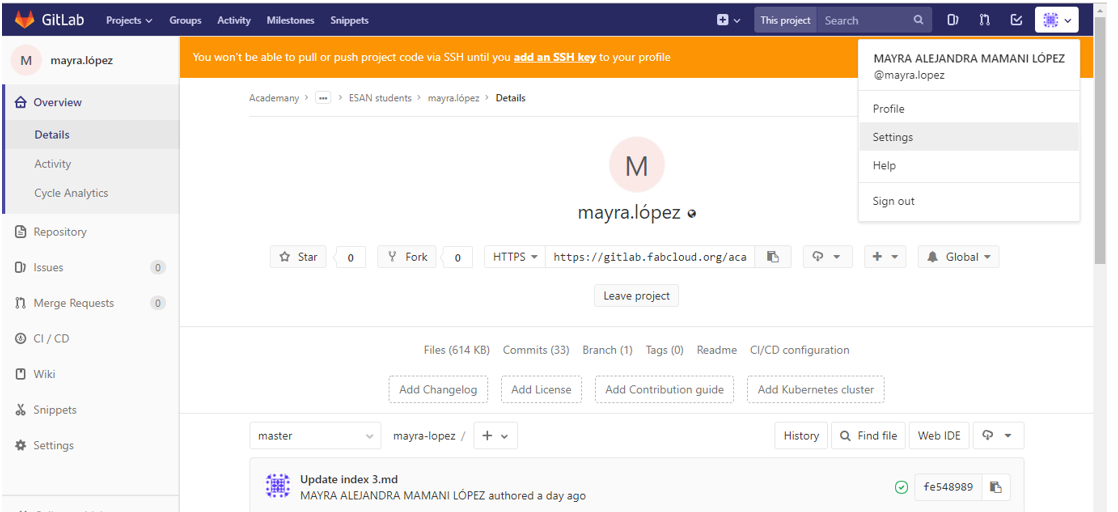The height and width of the screenshot is (512, 1118).
Task: Click the green pipeline passed status icon
Action: [x=901, y=487]
